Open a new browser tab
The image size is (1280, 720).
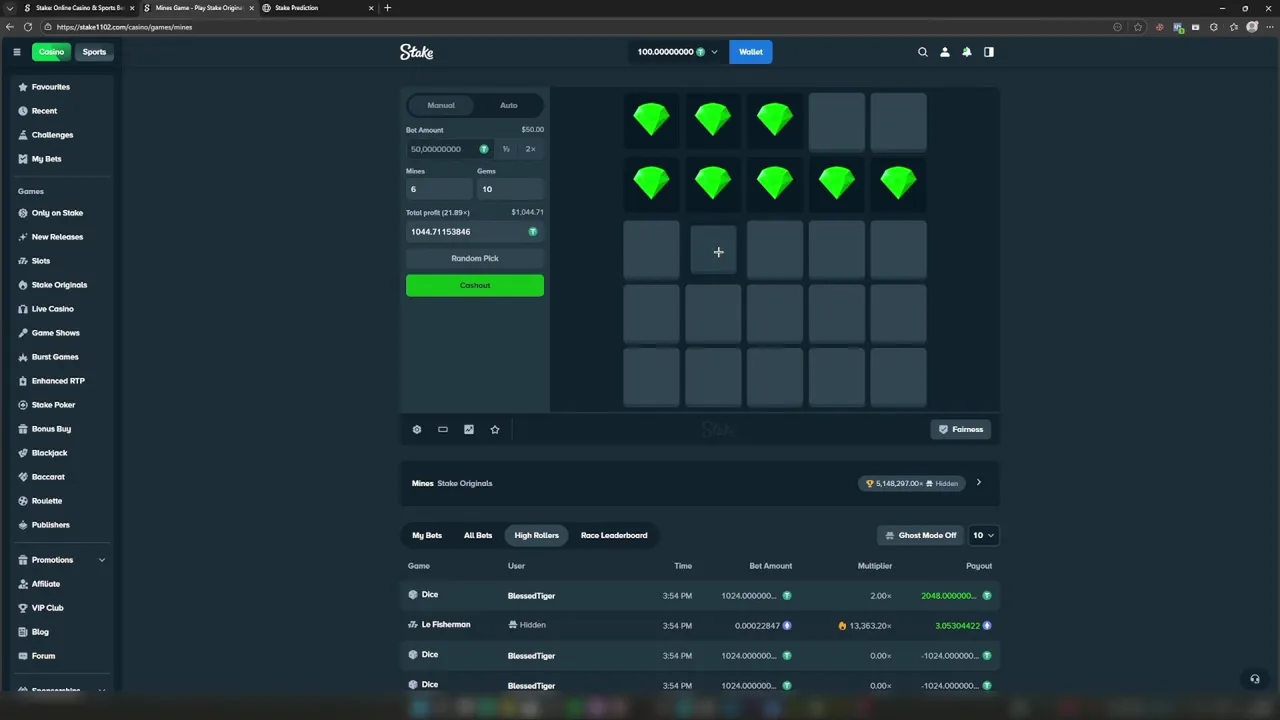pos(388,8)
